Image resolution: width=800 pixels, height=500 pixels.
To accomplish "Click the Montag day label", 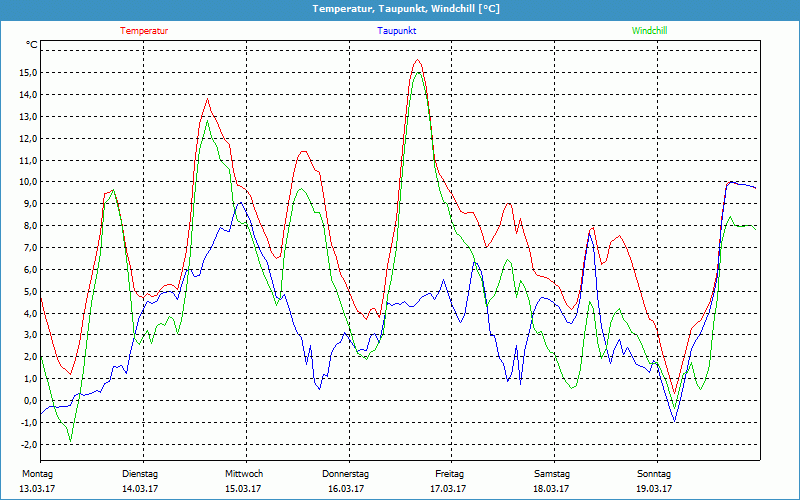I will click(x=37, y=474).
